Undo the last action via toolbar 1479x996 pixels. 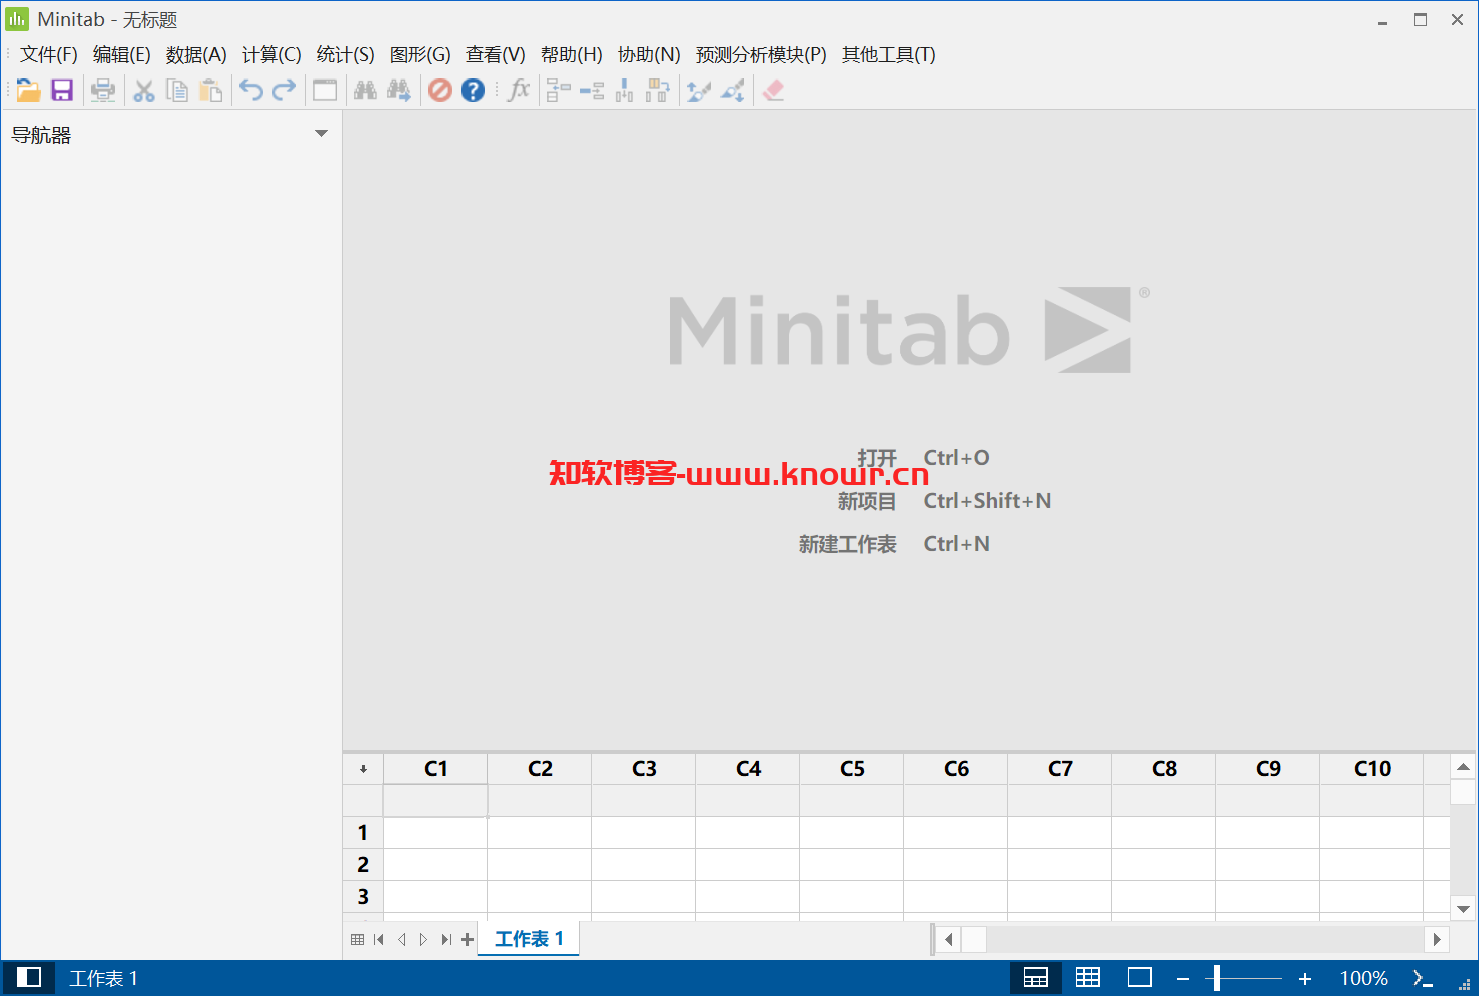pos(251,90)
